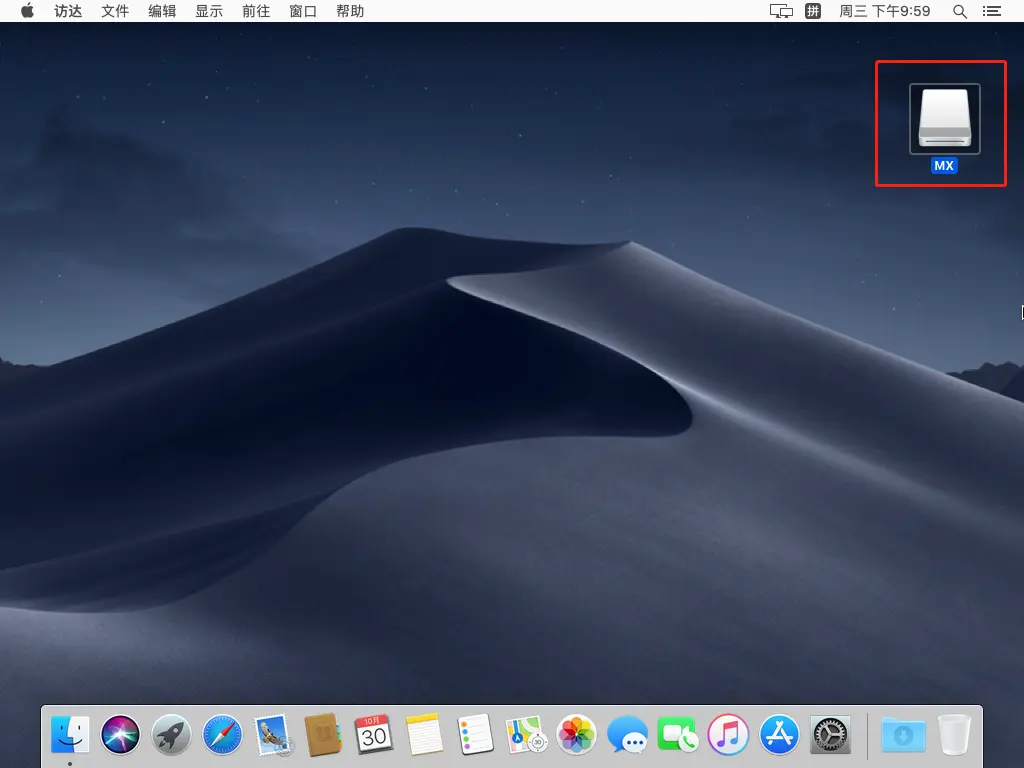Open the Trash in the Dock
This screenshot has width=1024, height=768.
[954, 734]
